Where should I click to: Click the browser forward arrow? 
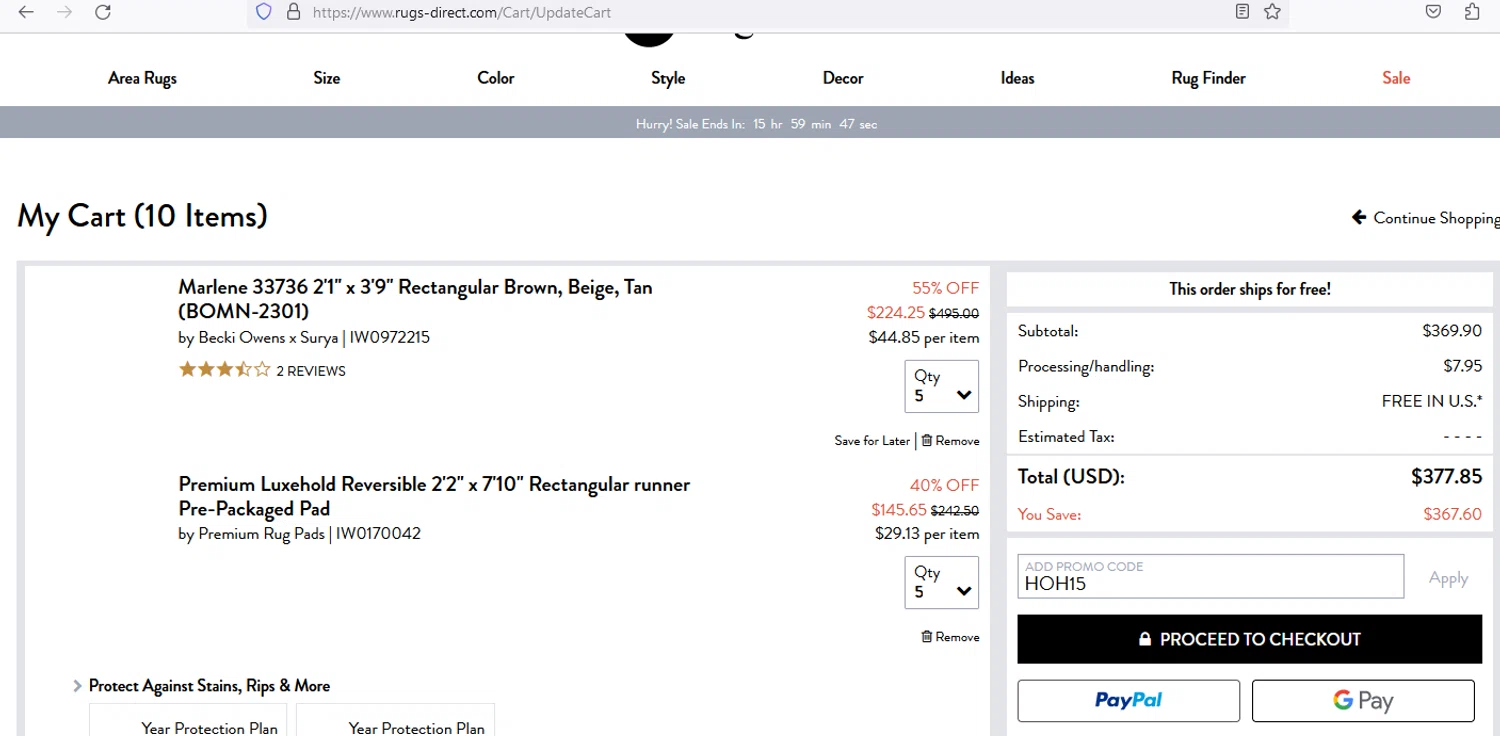(64, 12)
